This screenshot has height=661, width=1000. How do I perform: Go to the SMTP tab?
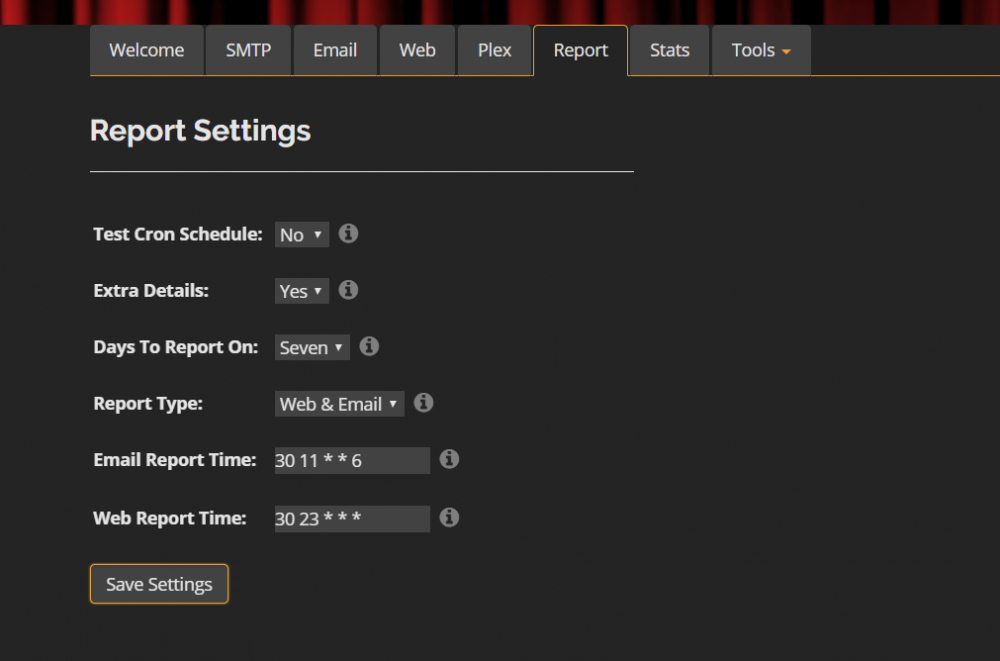coord(248,50)
